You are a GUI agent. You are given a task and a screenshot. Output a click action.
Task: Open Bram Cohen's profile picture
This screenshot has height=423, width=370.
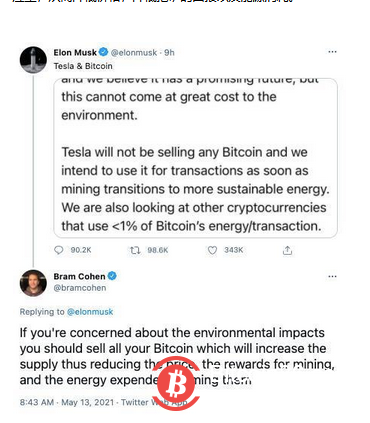[x=33, y=283]
